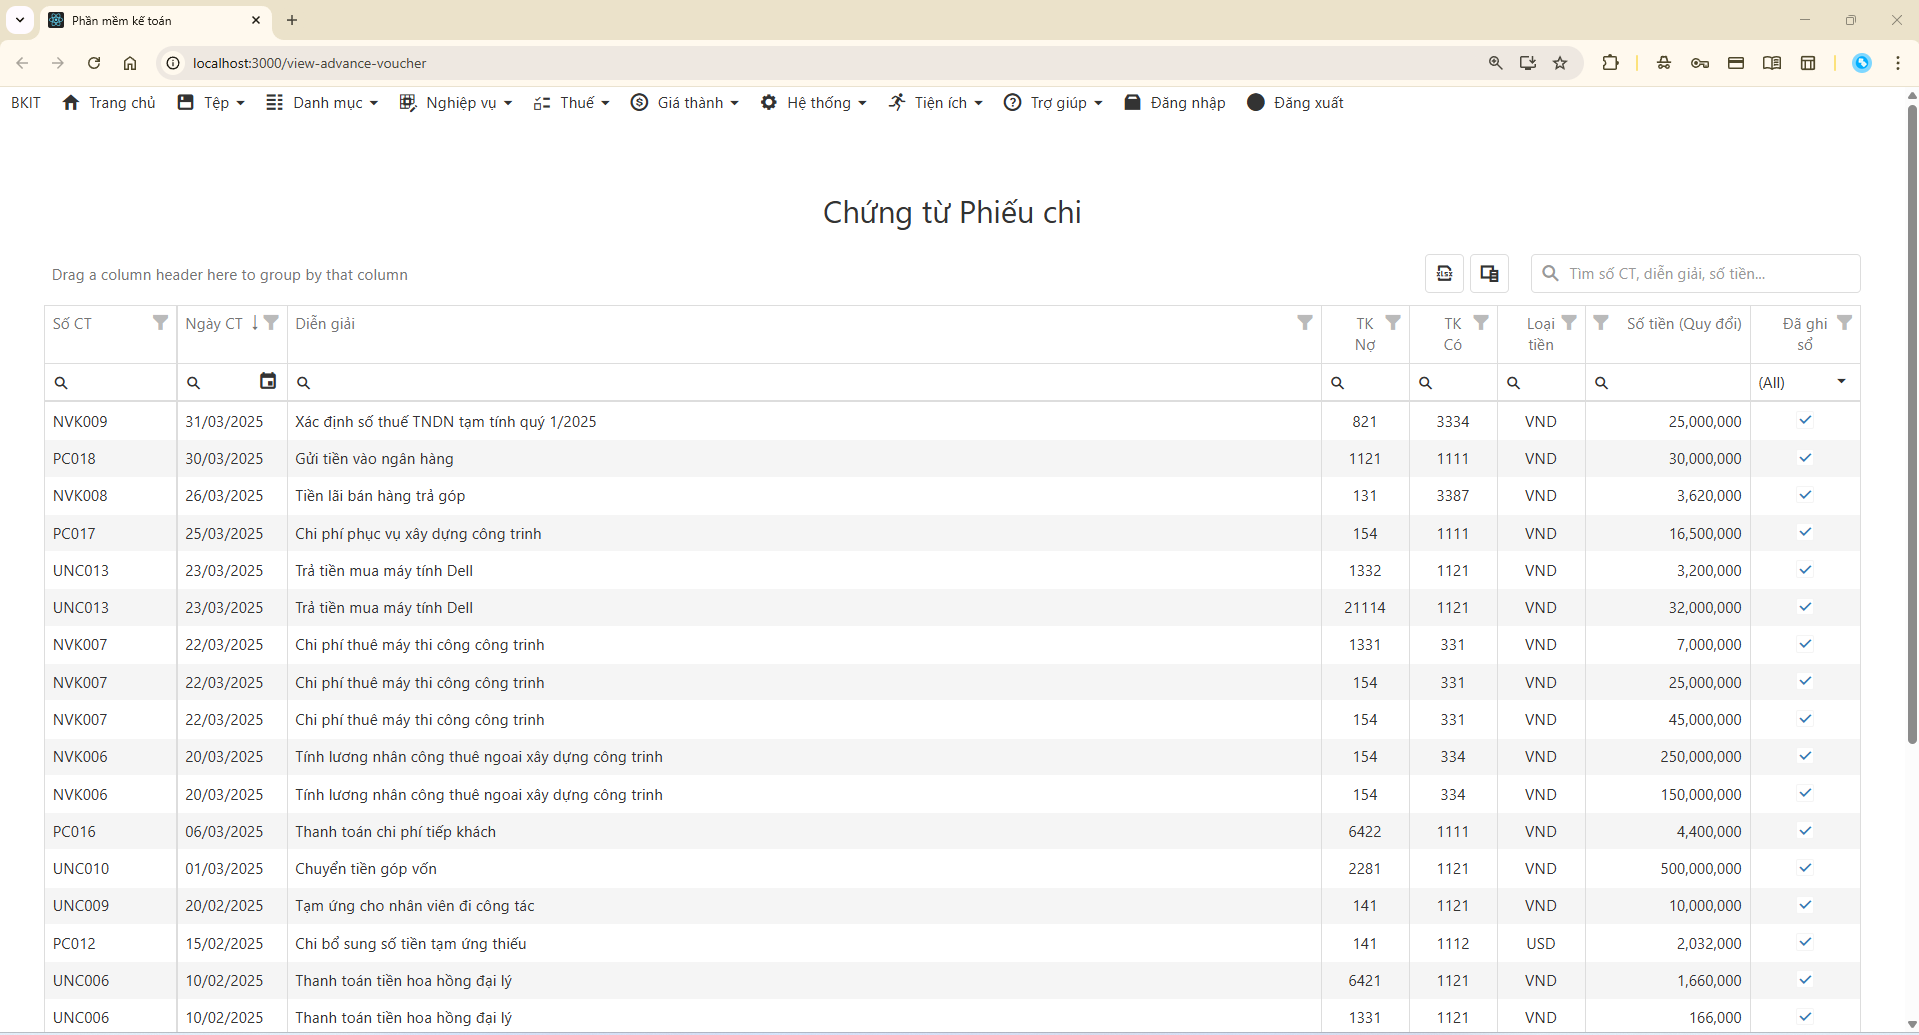
Task: Click the filter icon on Số CT column
Action: [x=160, y=323]
